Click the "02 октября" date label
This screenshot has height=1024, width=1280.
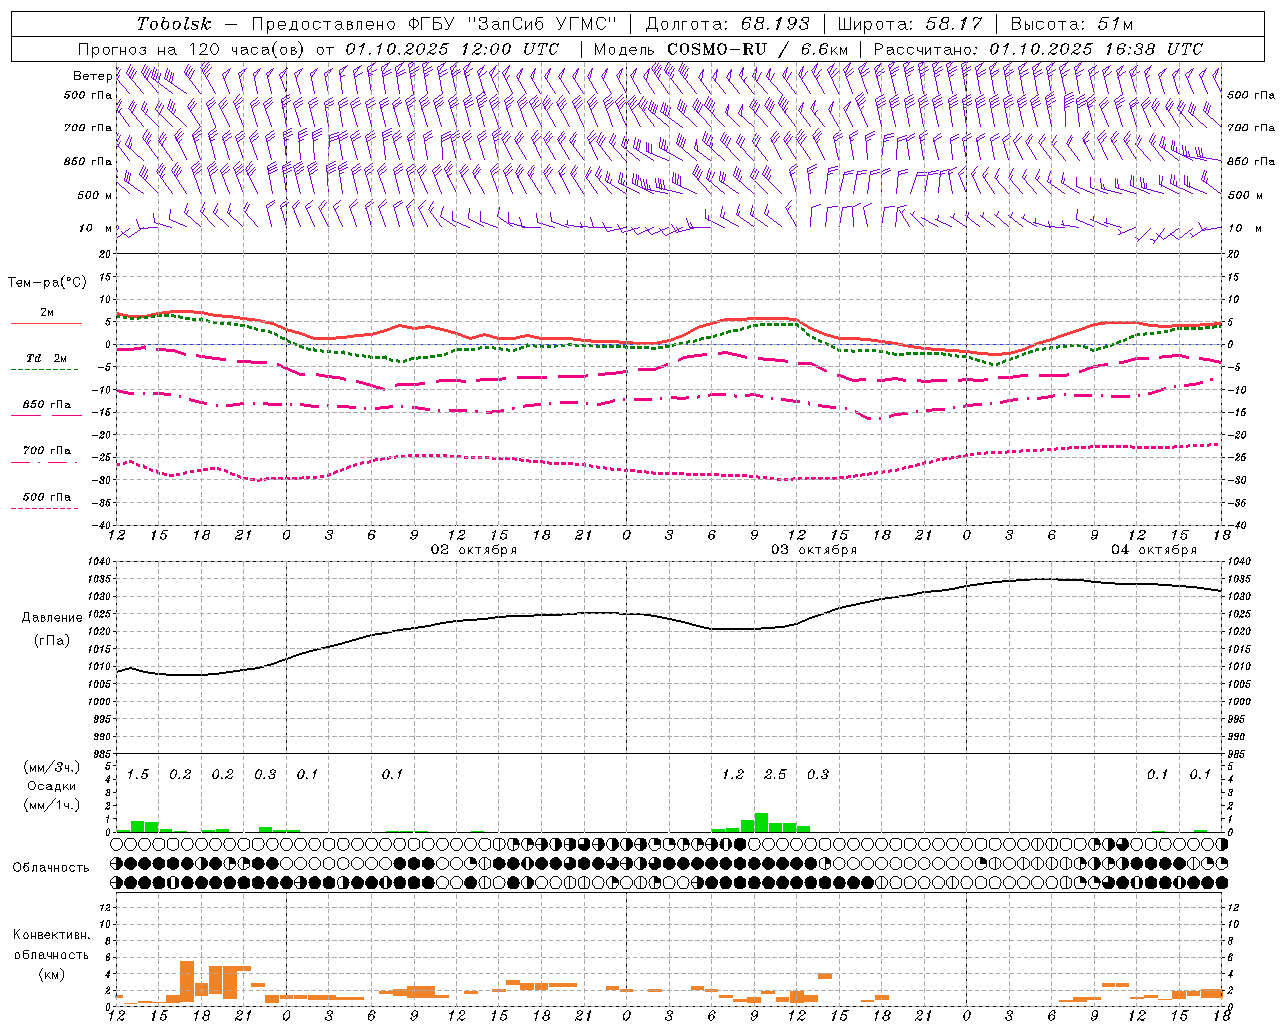[474, 549]
